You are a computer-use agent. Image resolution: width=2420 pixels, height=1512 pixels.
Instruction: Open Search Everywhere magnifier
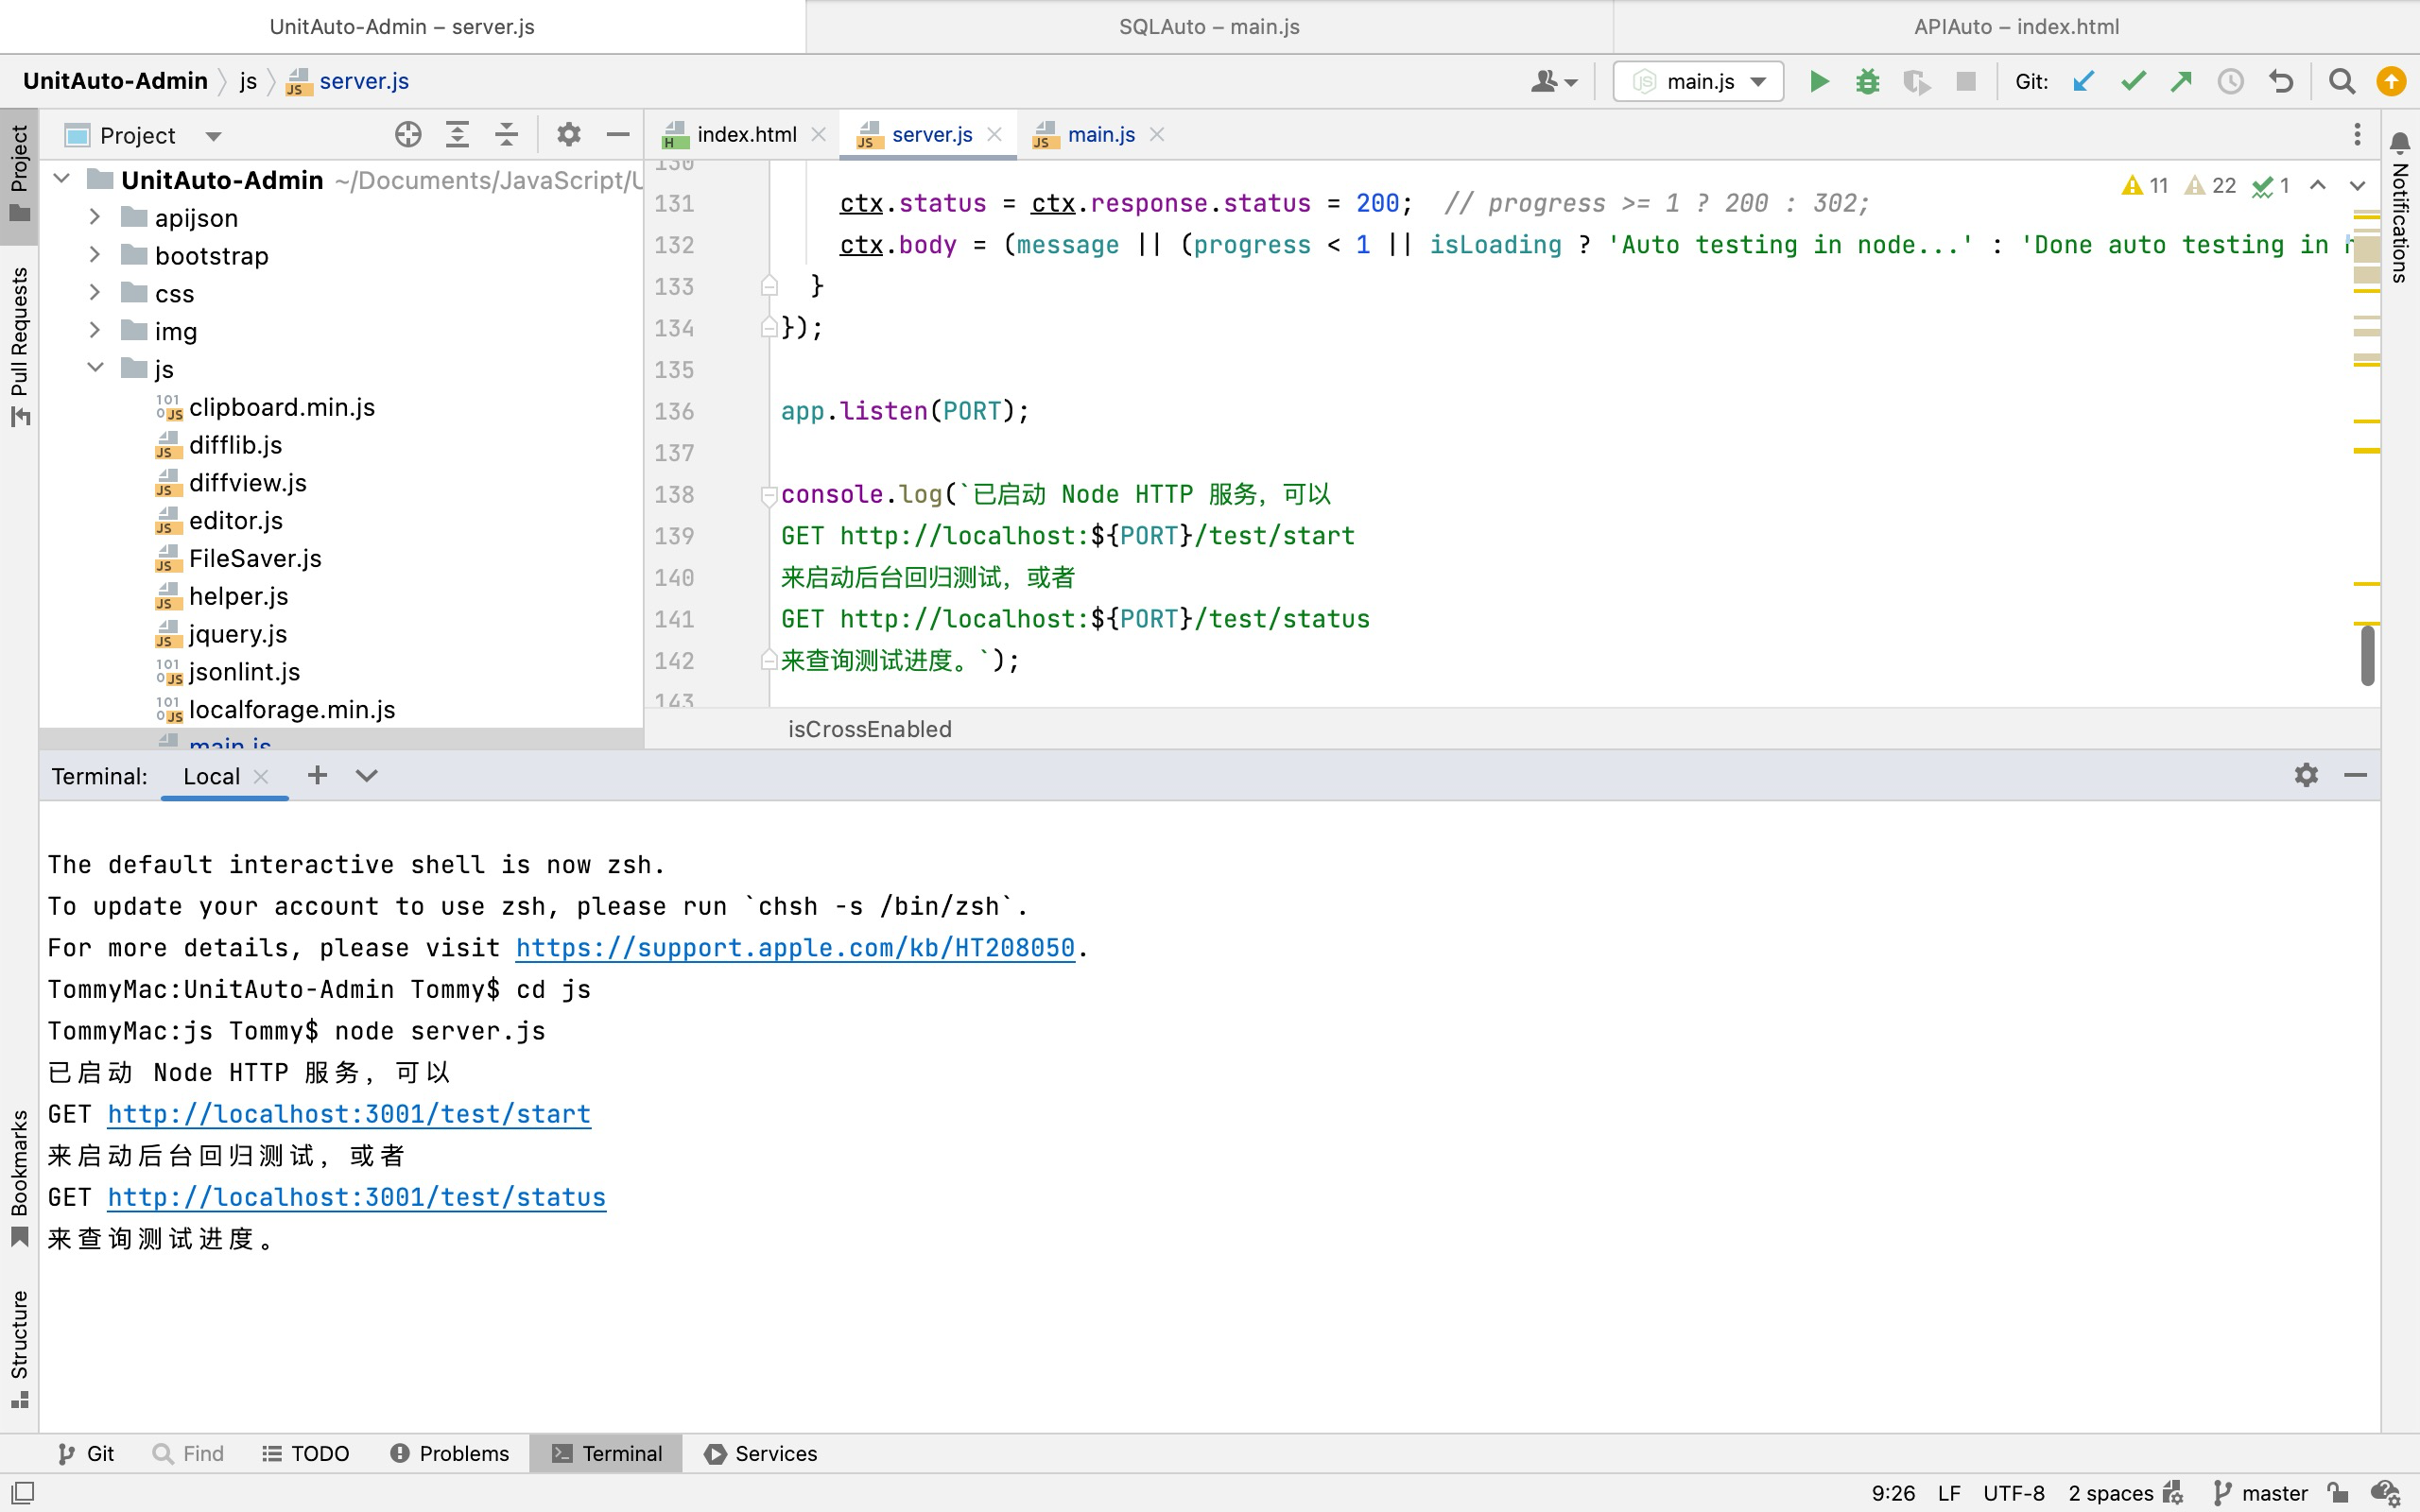pyautogui.click(x=2341, y=81)
